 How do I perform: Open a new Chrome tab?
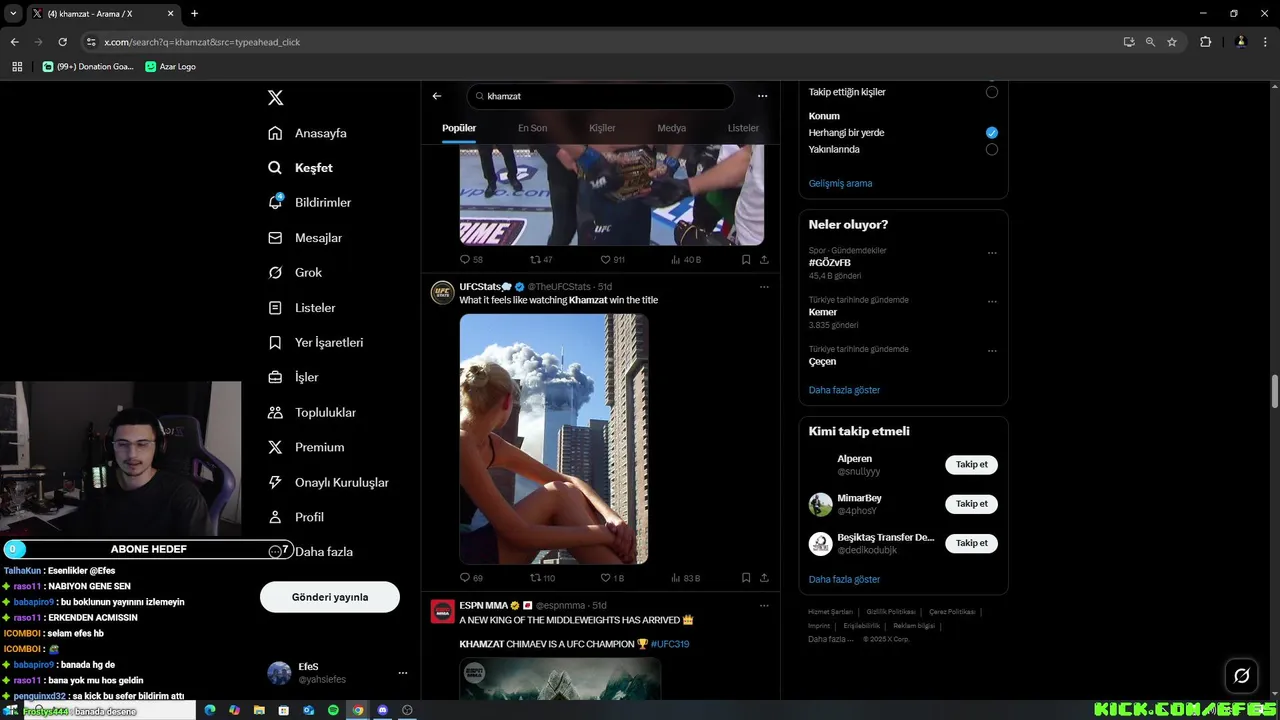click(x=194, y=13)
